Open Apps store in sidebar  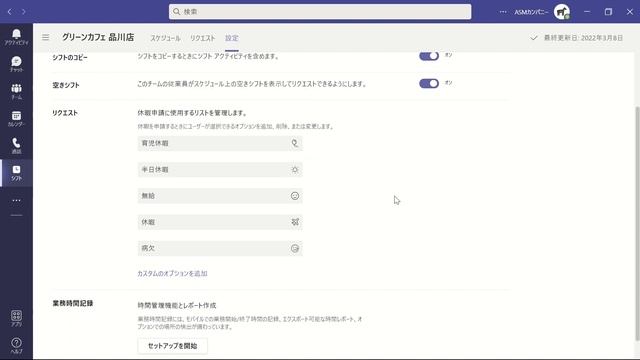point(16,318)
